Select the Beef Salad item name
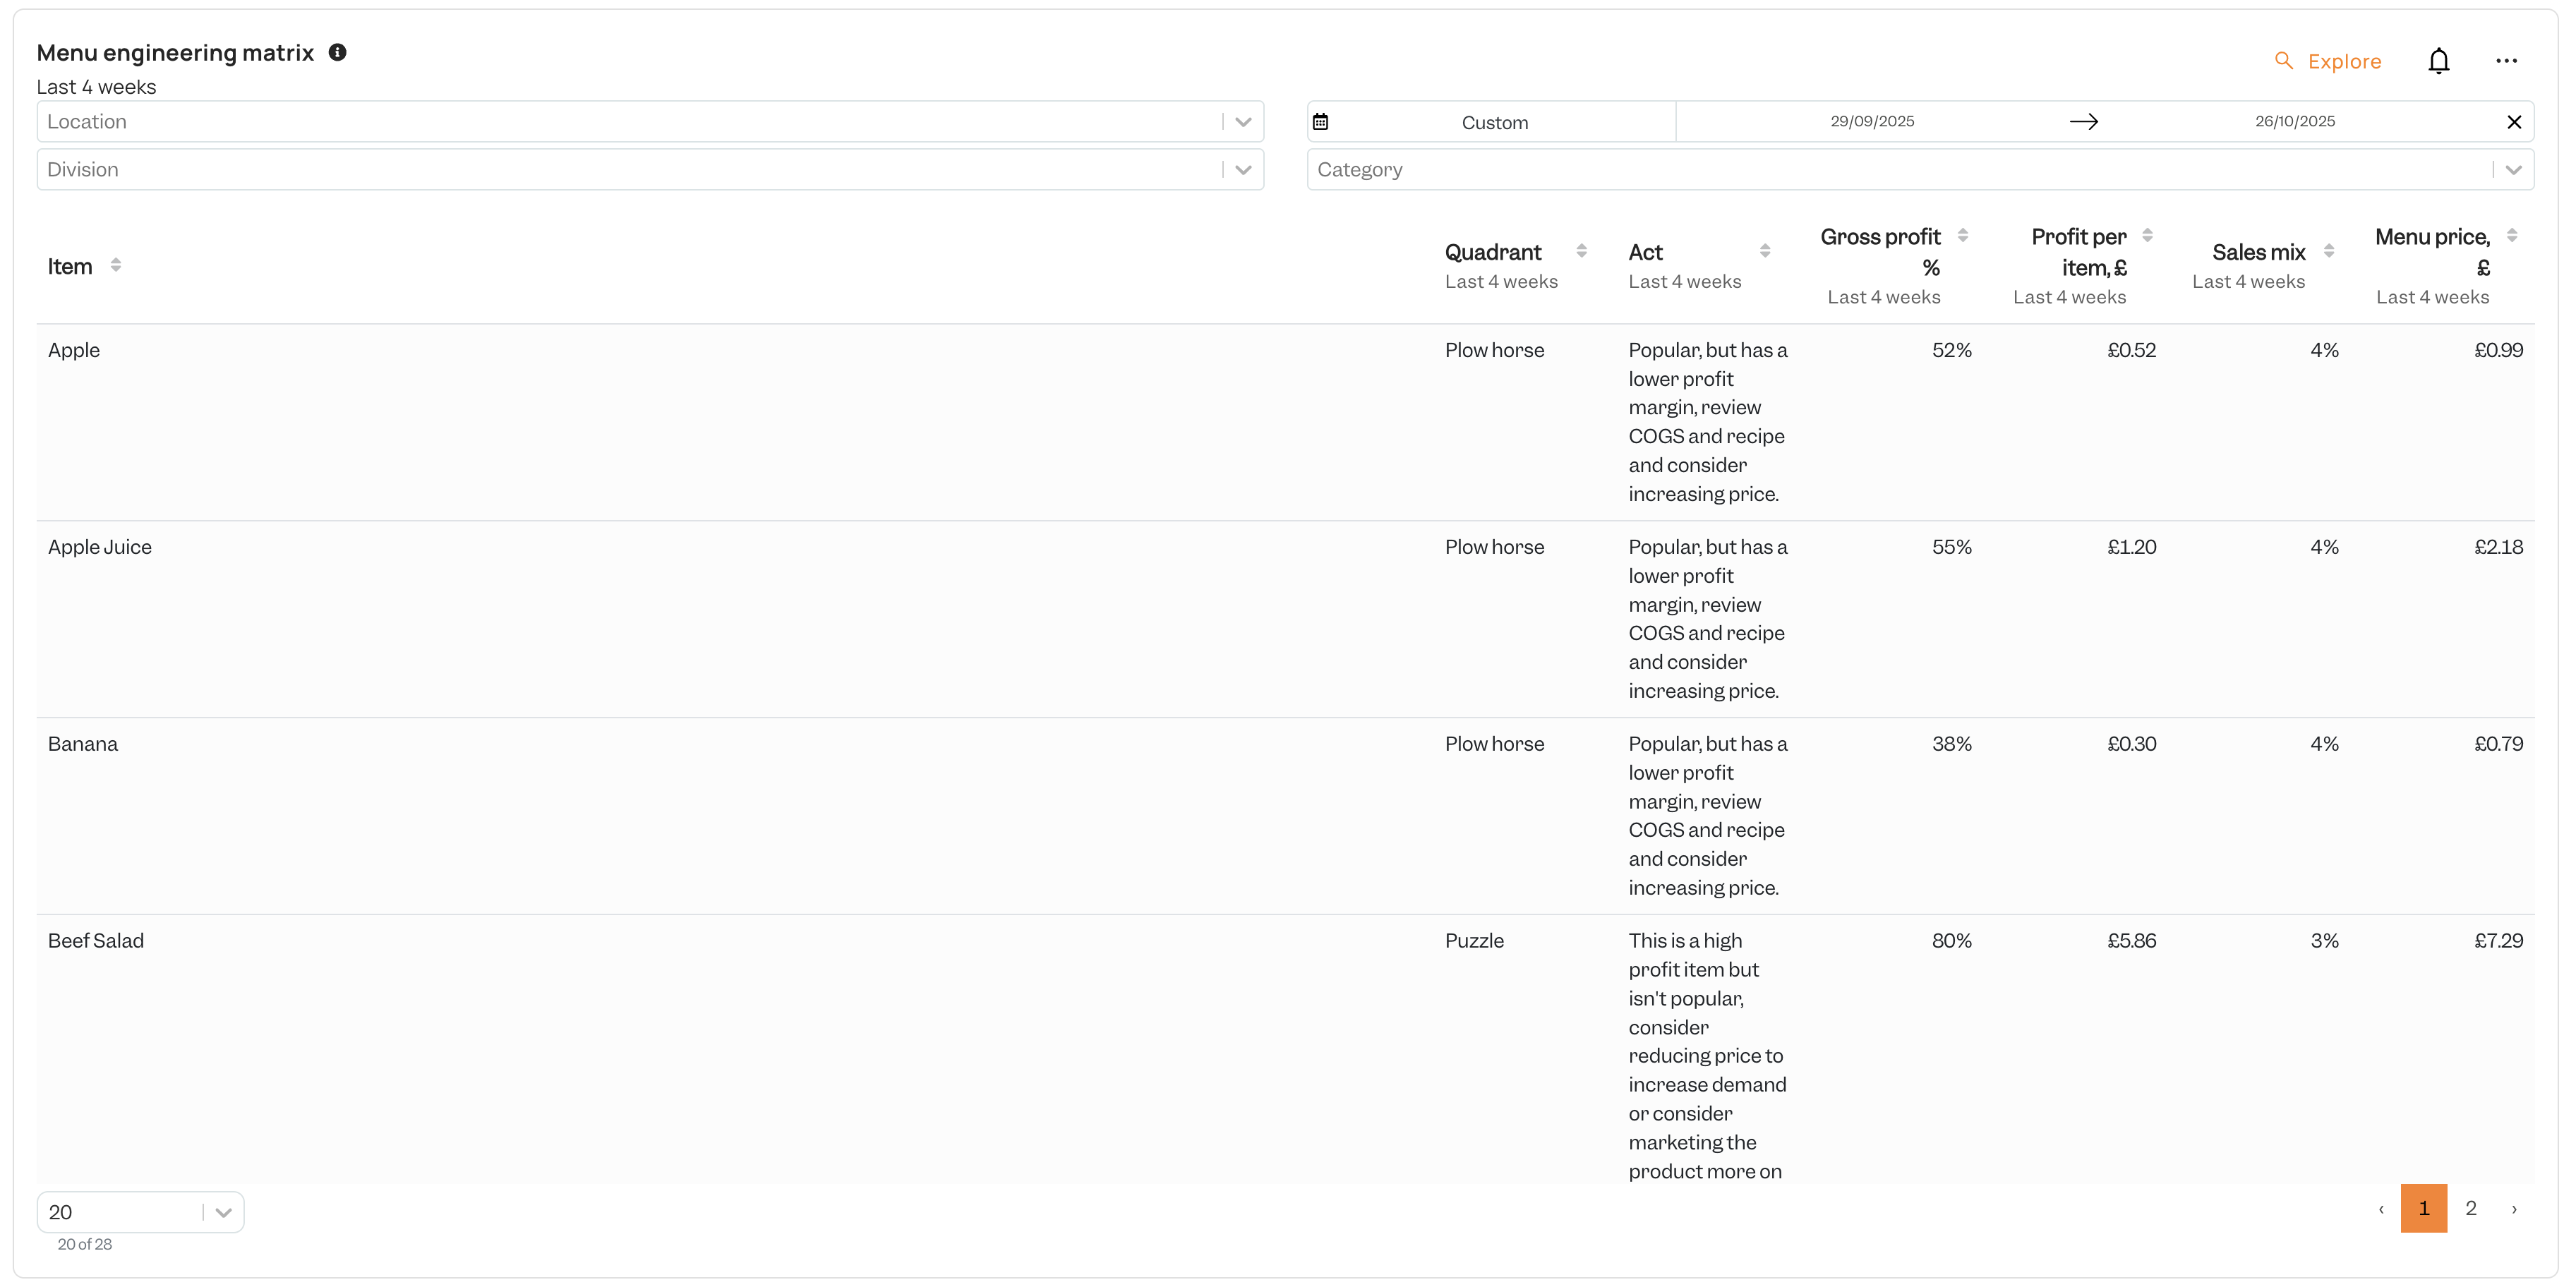This screenshot has width=2576, height=1287. [x=96, y=941]
